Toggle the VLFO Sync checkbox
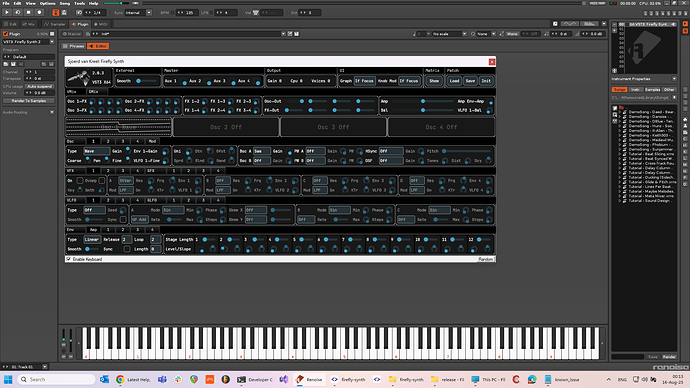 pyautogui.click(x=123, y=220)
